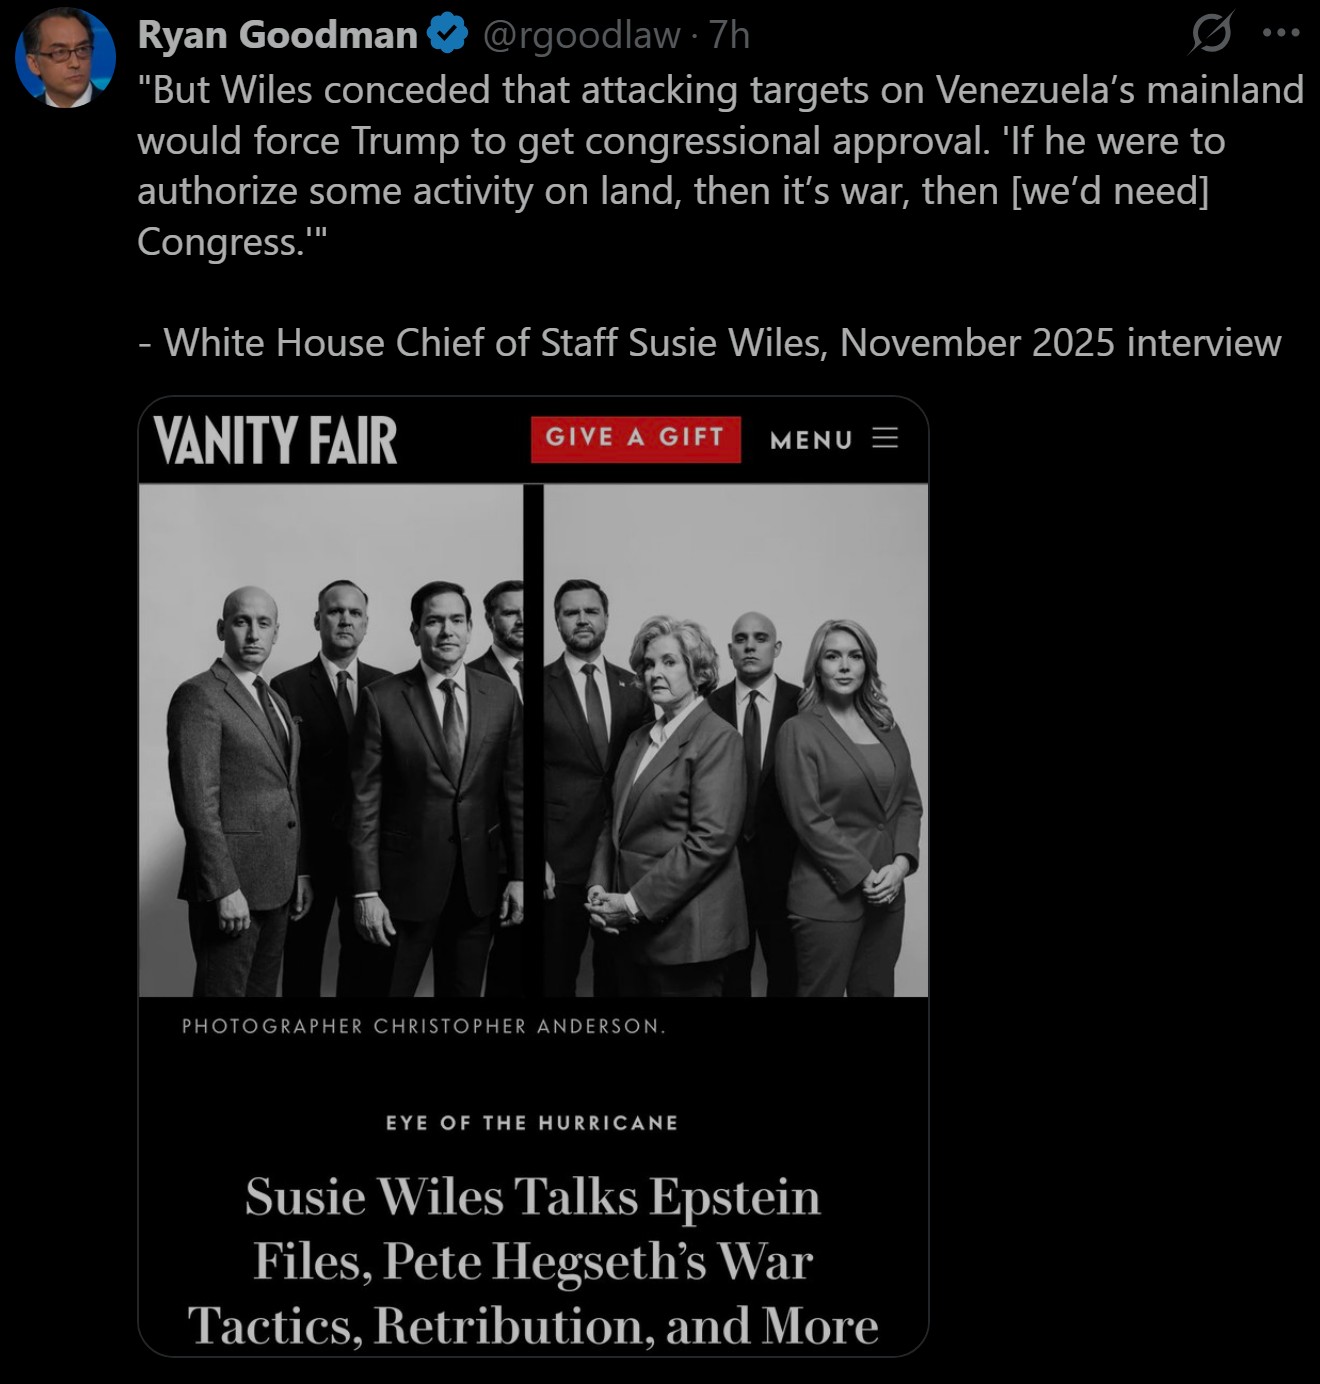Open the @rgoodlaw handle link
1320x1384 pixels.
point(581,35)
